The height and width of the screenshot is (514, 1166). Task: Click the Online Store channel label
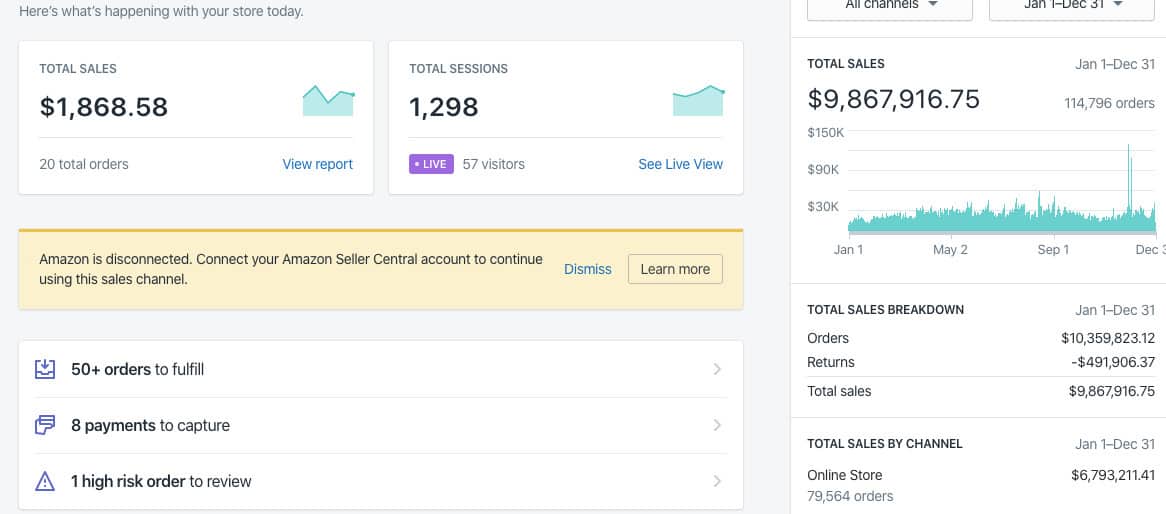845,475
